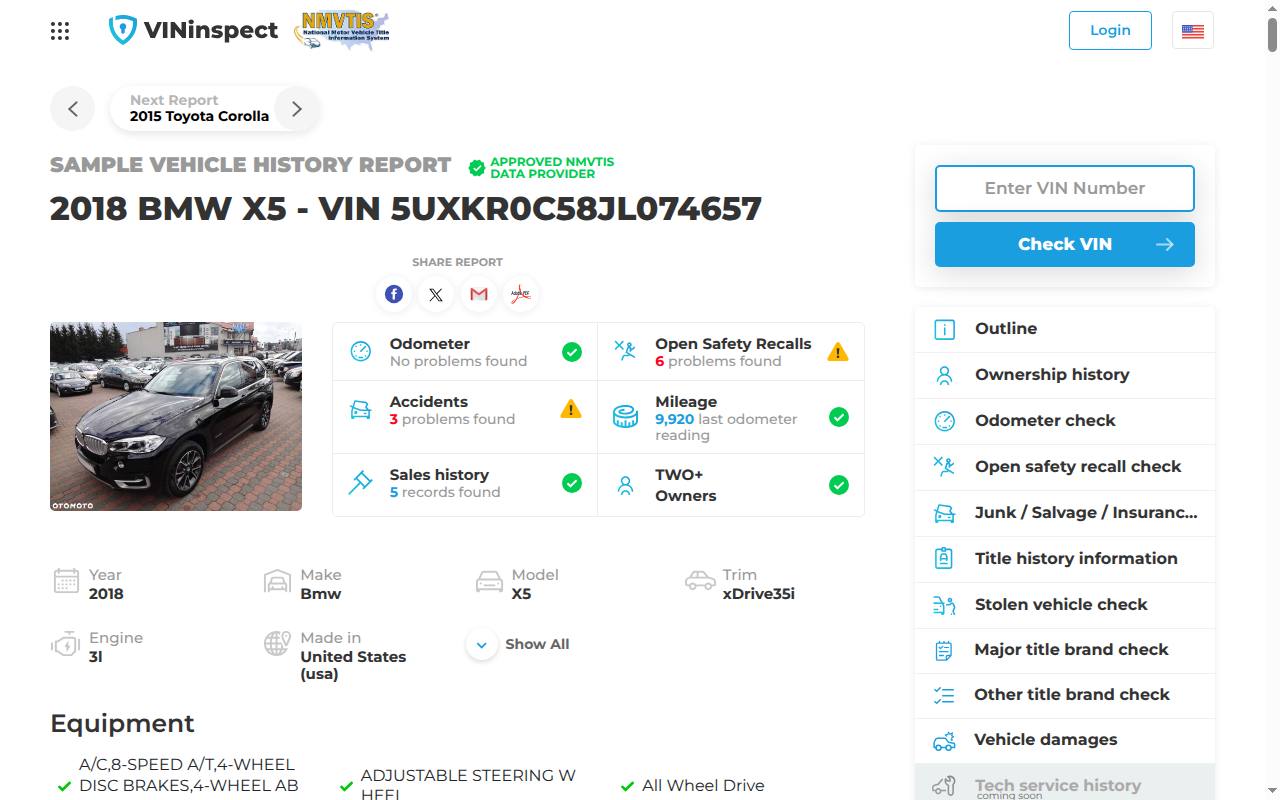Jump to Junk / Salvage / Insurance section
Viewport: 1280px width, 800px height.
click(x=1065, y=513)
